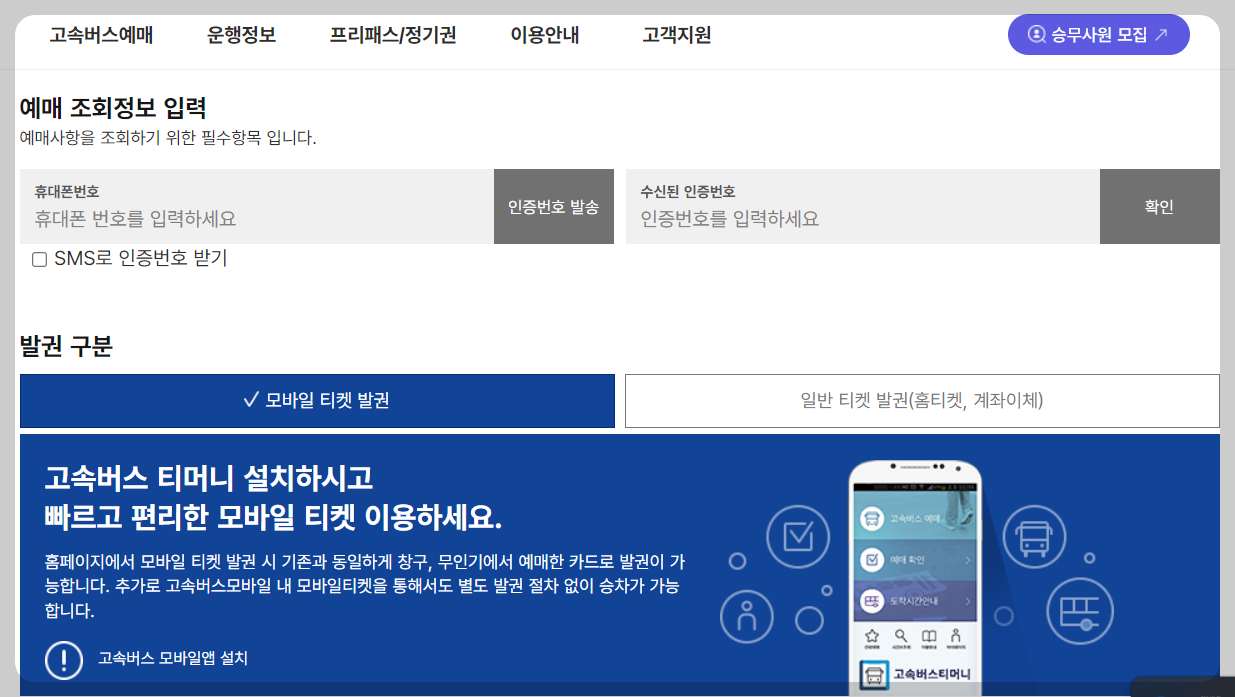Focus the 수신된 인증번호 input field
1235x697 pixels.
tap(863, 207)
